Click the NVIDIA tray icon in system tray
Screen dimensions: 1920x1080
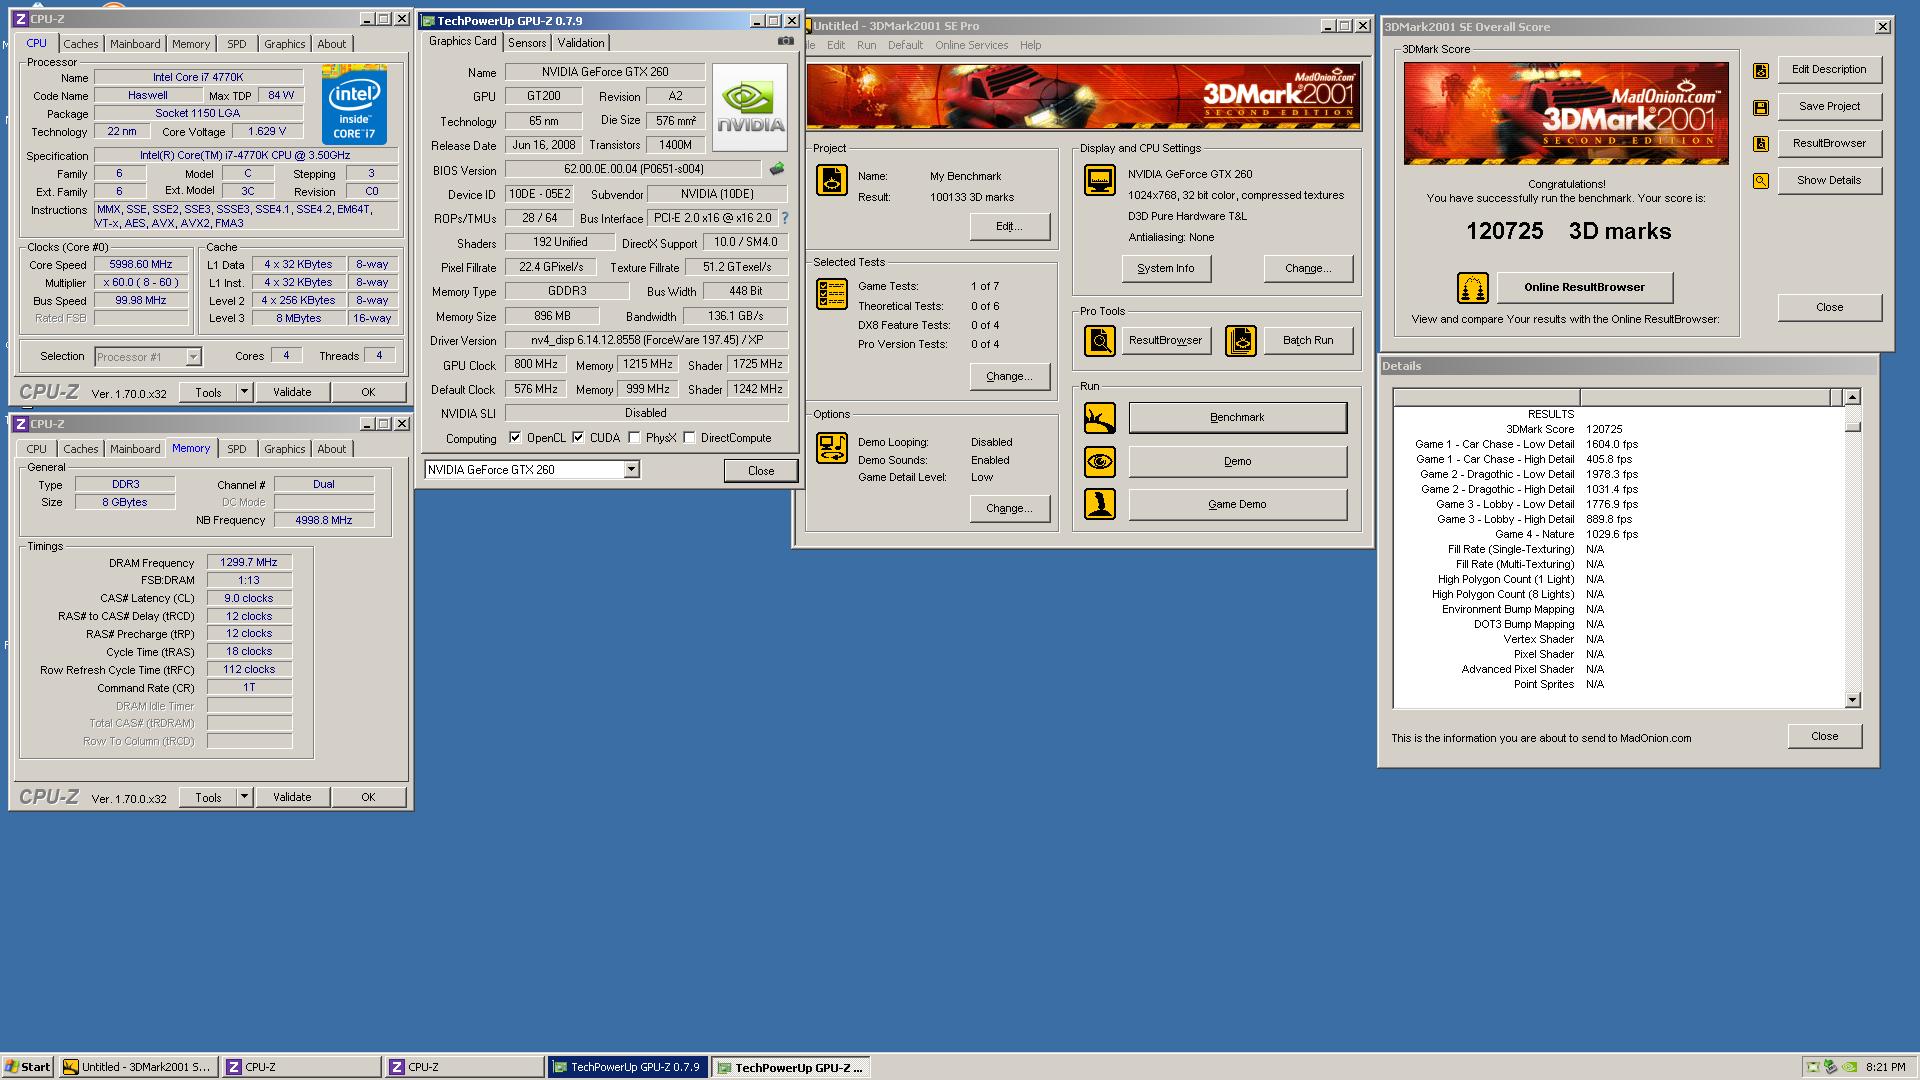pos(1849,1067)
